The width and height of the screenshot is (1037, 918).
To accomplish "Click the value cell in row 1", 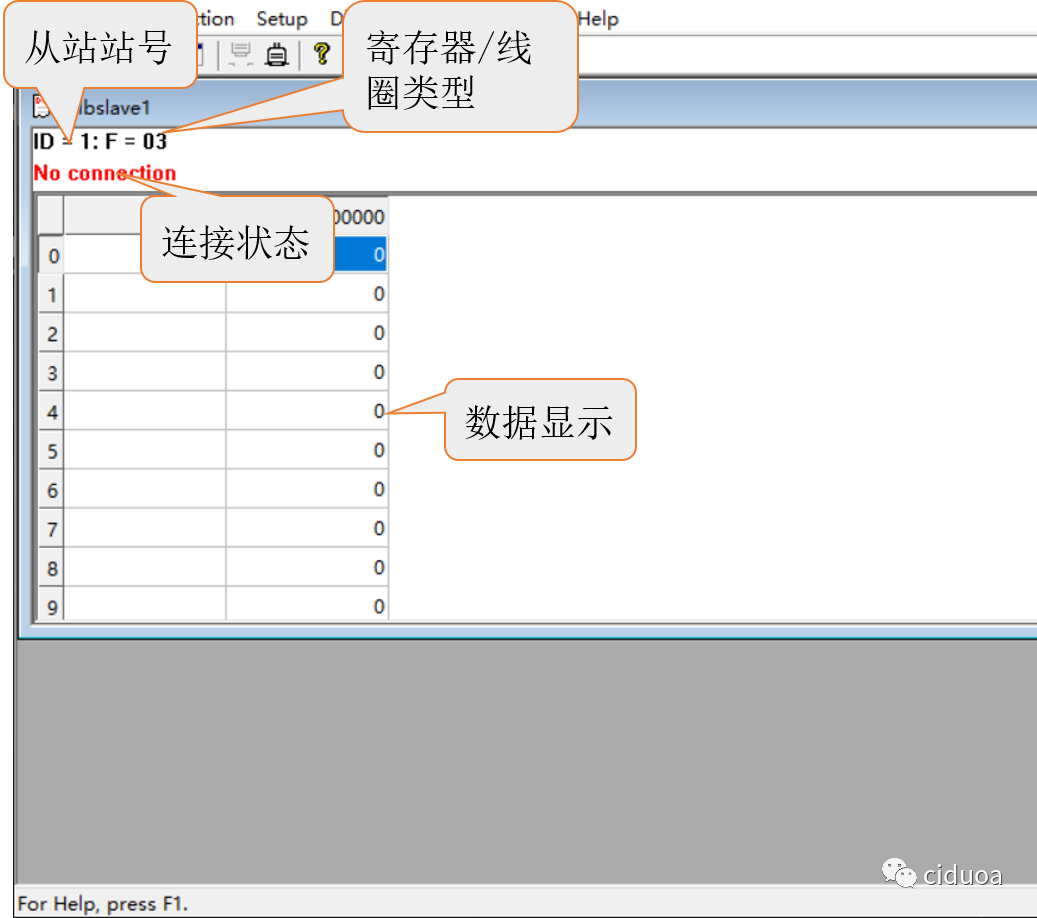I will 307,294.
